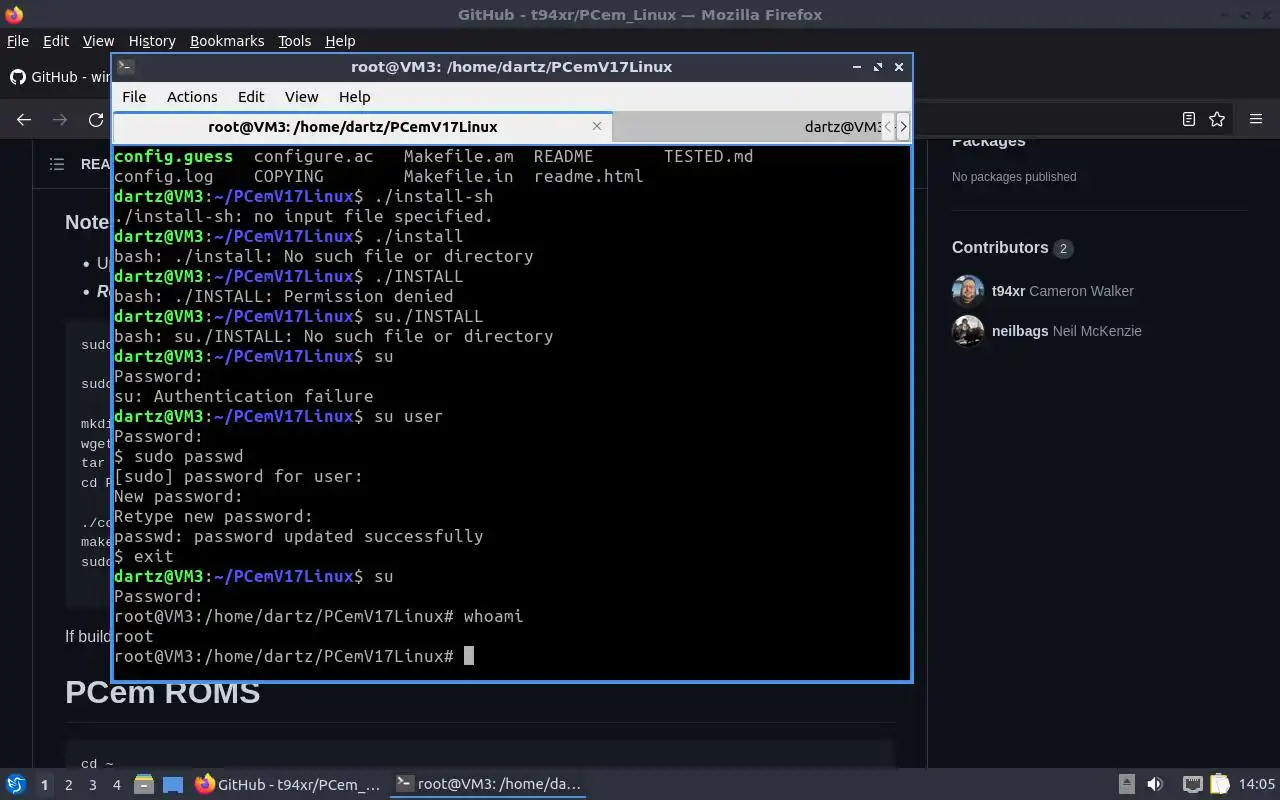
Task: Open Firefox Help menu
Action: (340, 41)
